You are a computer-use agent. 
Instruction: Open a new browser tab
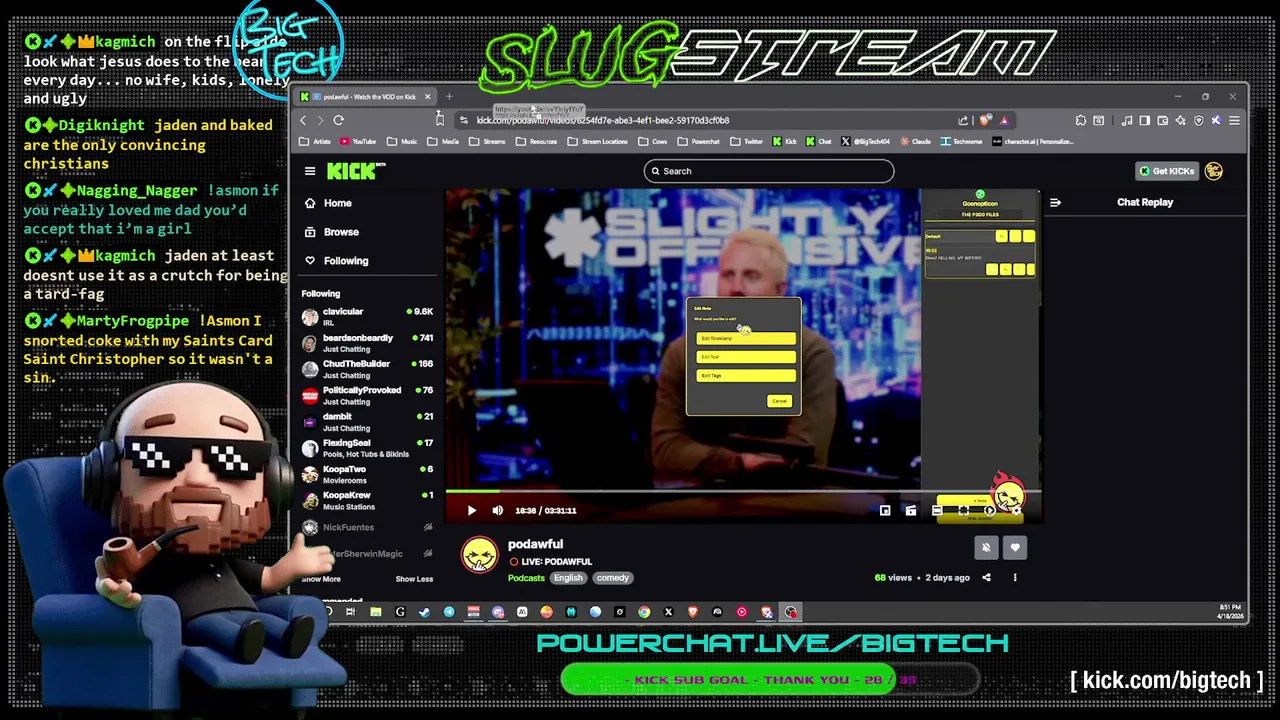click(449, 97)
